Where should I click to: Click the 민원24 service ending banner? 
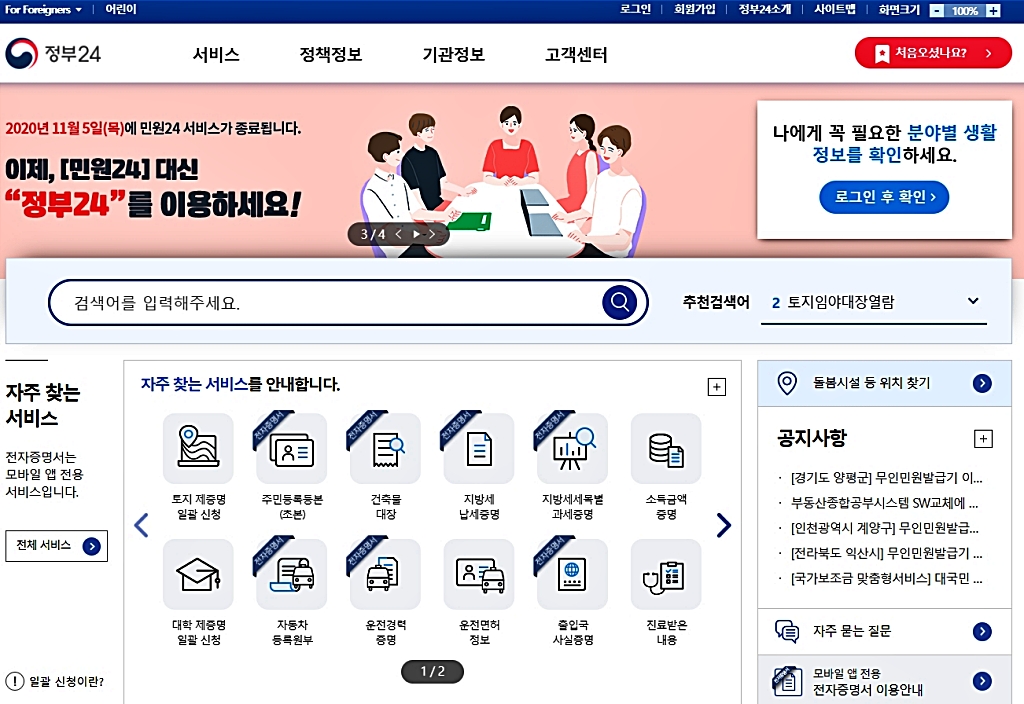(153, 170)
